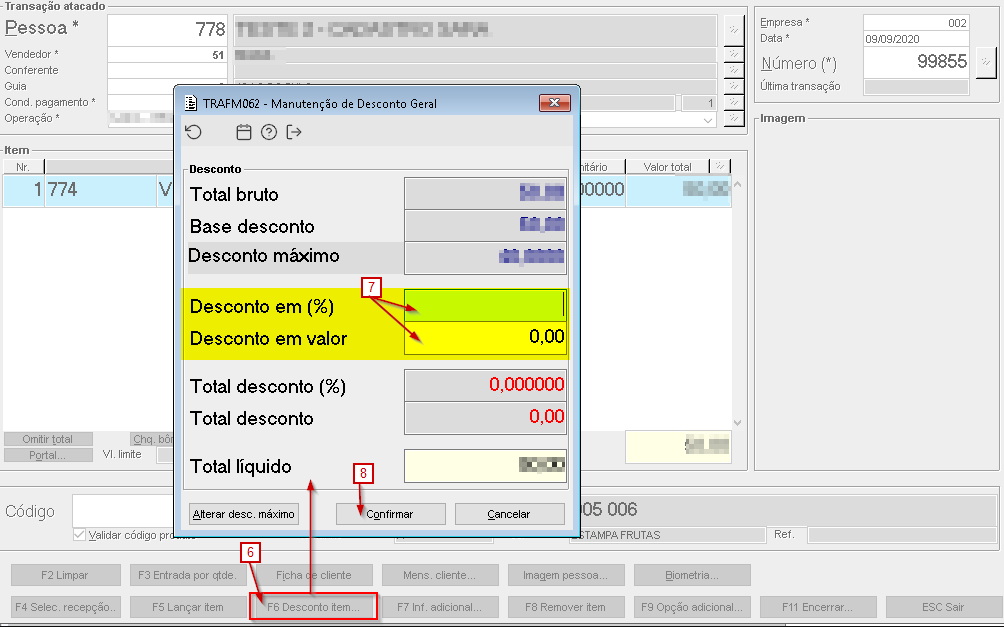Click the F8 Remover item button
The height and width of the screenshot is (627, 1004).
coord(565,607)
